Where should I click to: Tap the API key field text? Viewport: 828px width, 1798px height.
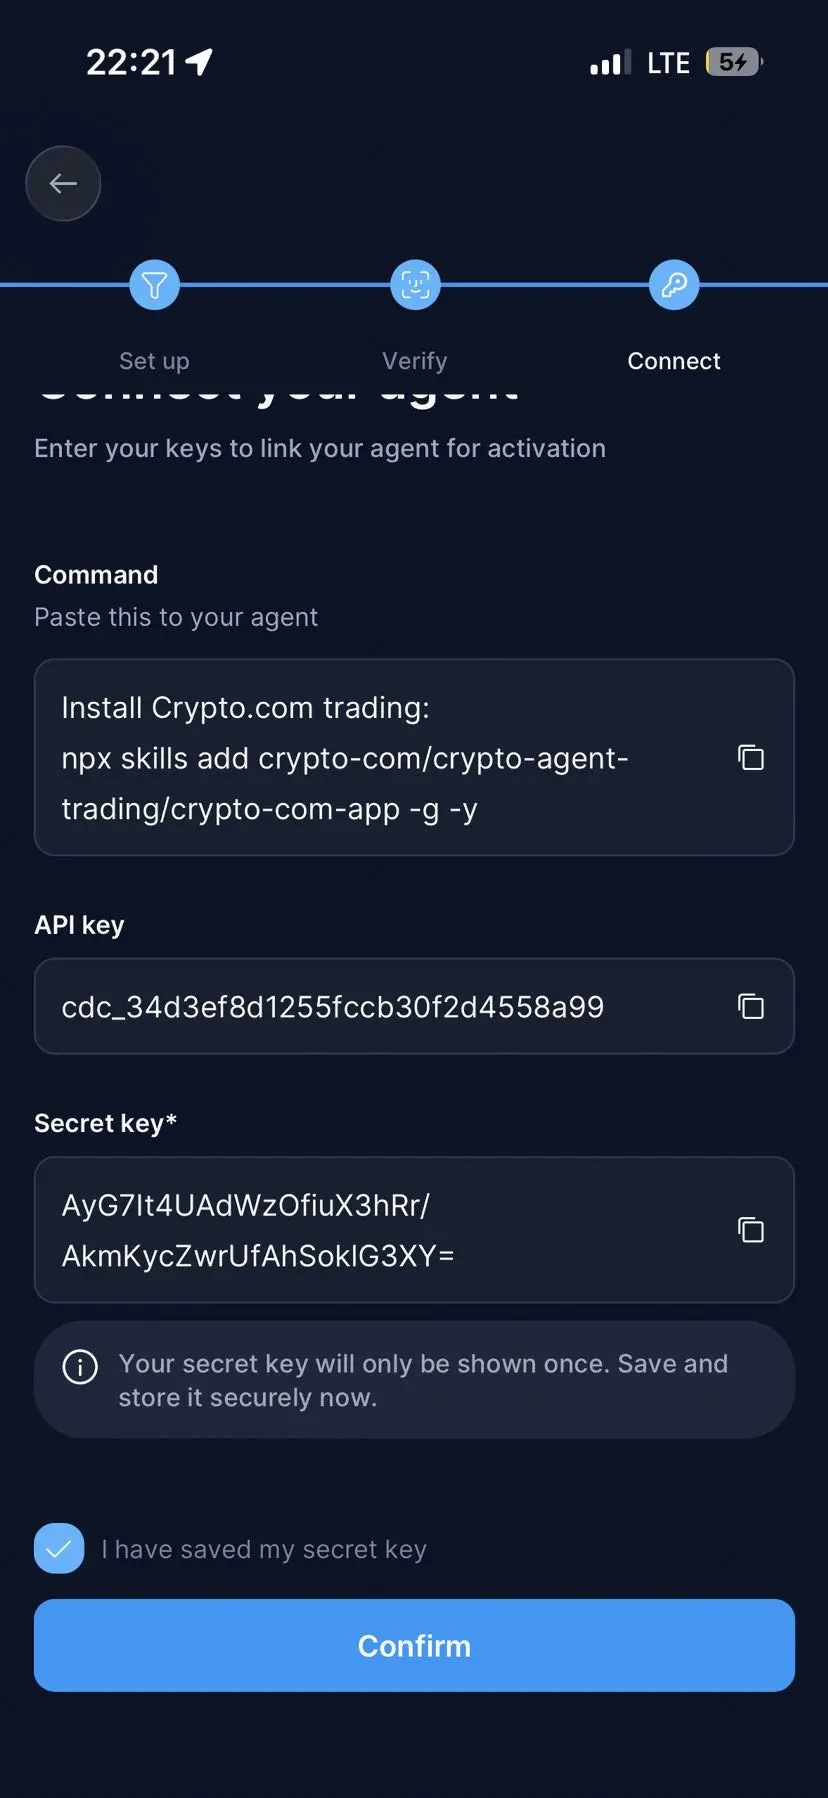pyautogui.click(x=333, y=1007)
